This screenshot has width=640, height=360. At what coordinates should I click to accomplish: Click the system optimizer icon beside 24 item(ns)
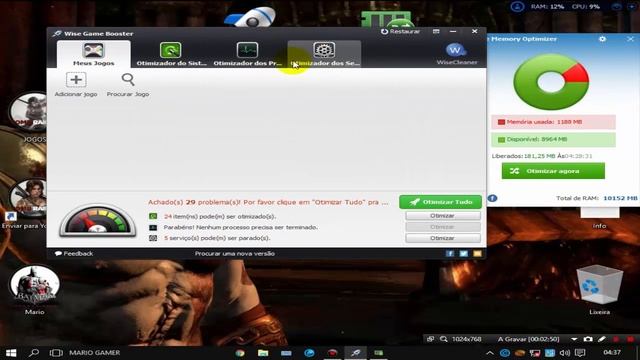click(153, 216)
